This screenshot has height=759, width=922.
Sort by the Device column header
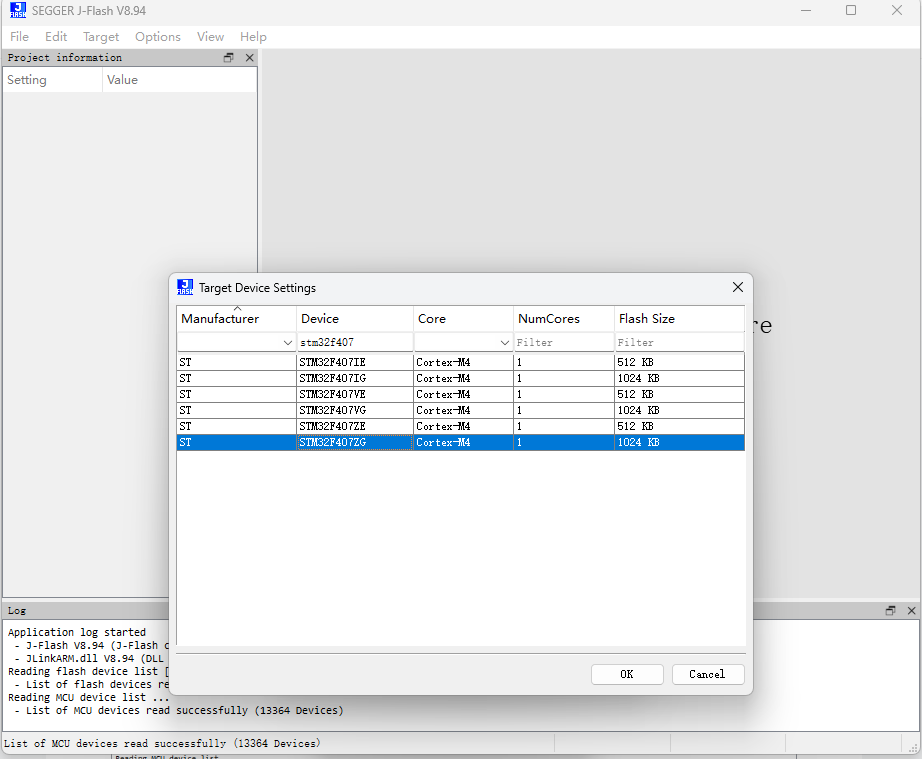(x=355, y=319)
